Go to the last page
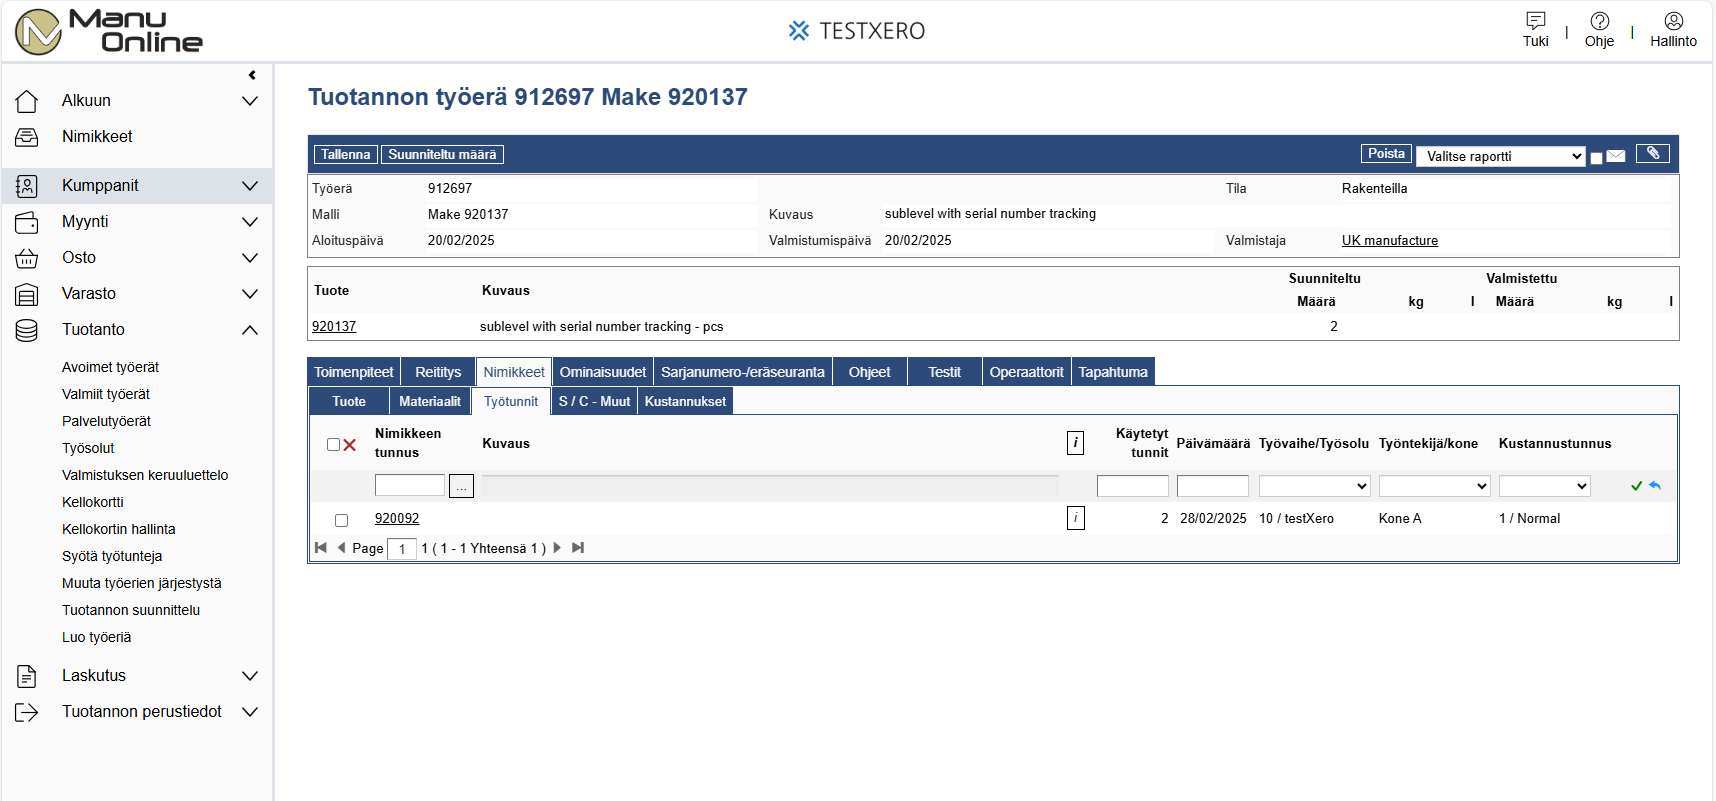Screen dimensions: 1716x801 click(x=578, y=548)
